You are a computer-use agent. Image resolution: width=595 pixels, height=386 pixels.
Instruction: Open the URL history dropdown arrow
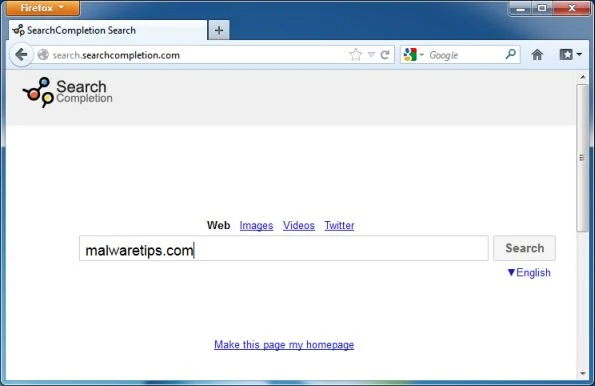[371, 55]
